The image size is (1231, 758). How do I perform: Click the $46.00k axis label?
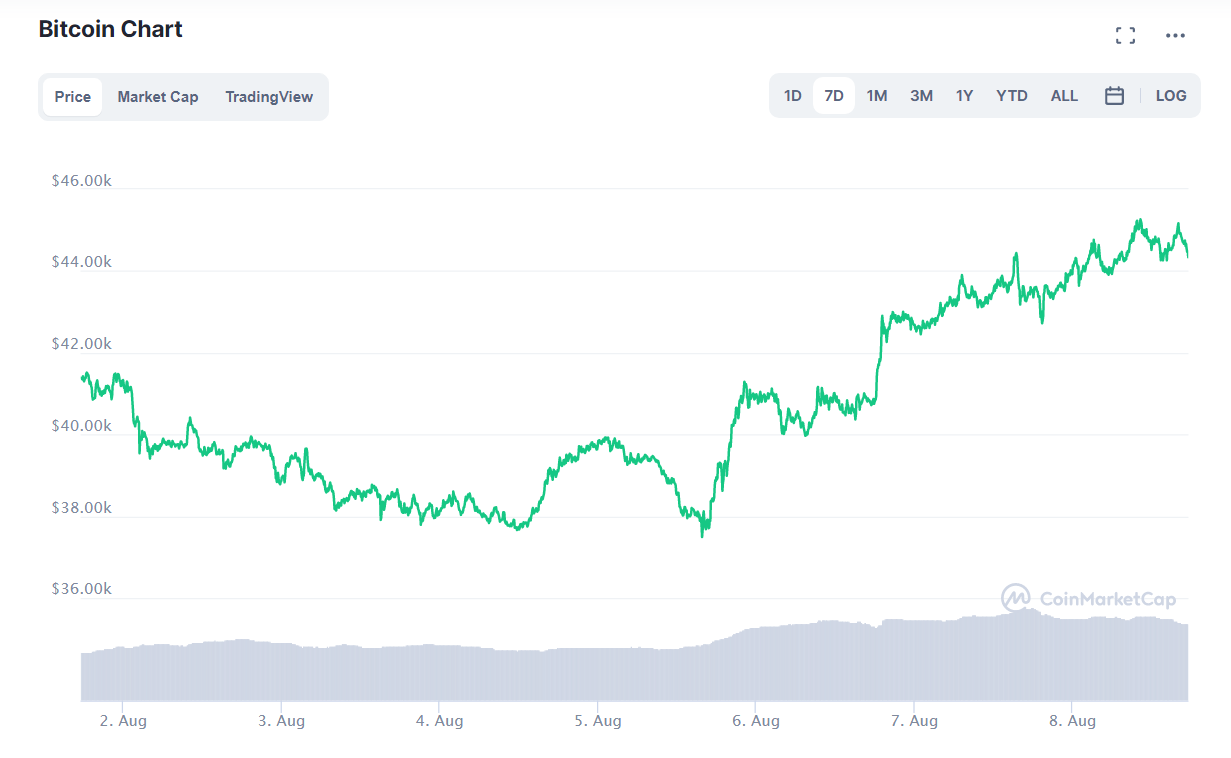[81, 180]
